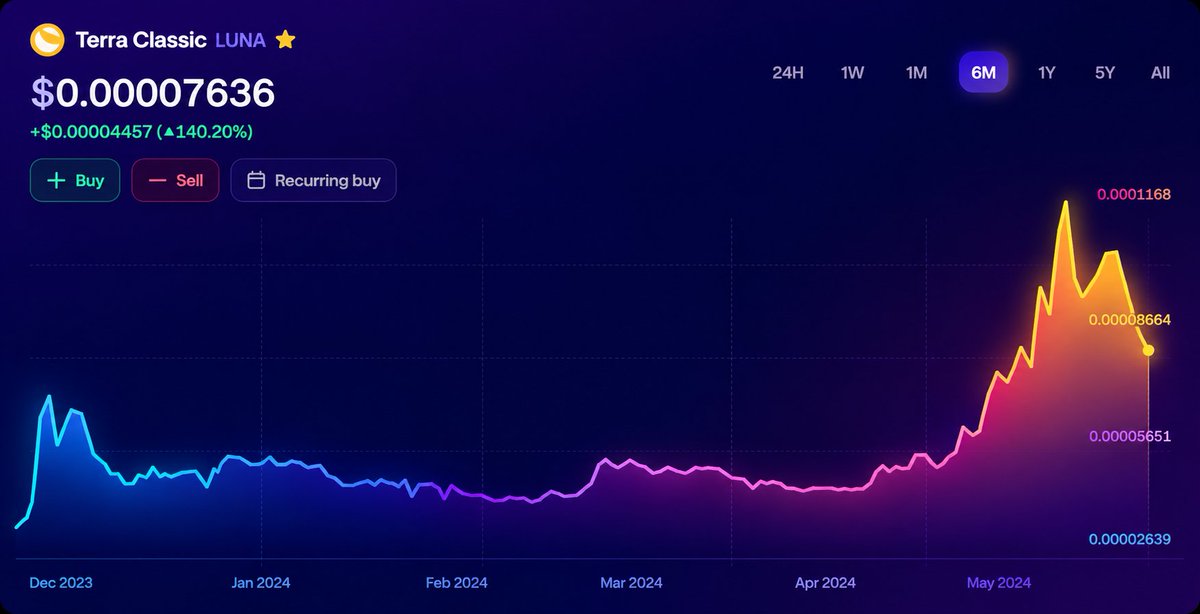Viewport: 1200px width, 614px height.
Task: Click the 0.00002639 low price label
Action: 1130,540
